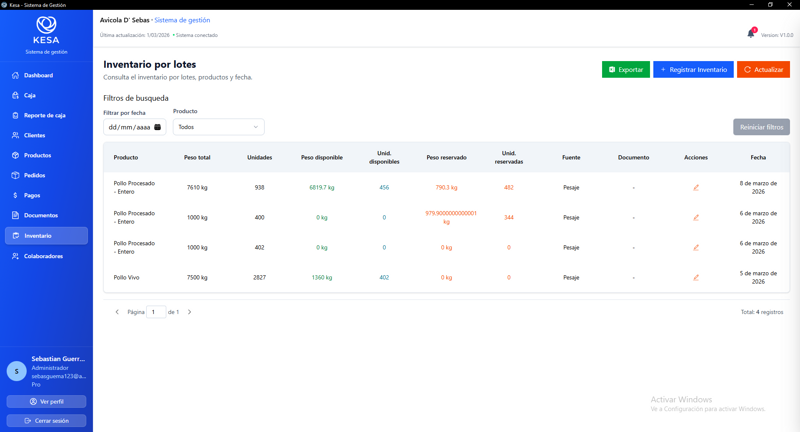Refresh data with the Actualizar button
Viewport: 800px width, 432px height.
[x=763, y=69]
